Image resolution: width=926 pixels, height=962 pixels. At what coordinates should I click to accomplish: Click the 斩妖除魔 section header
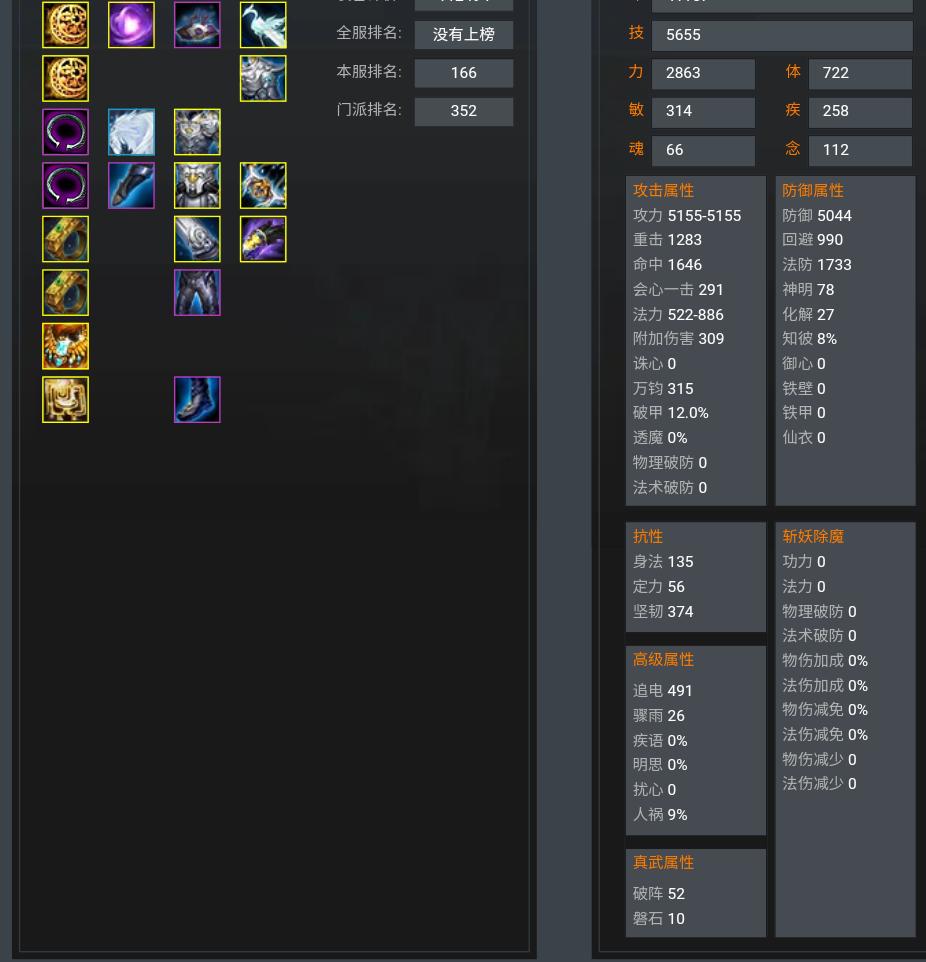[x=813, y=536]
